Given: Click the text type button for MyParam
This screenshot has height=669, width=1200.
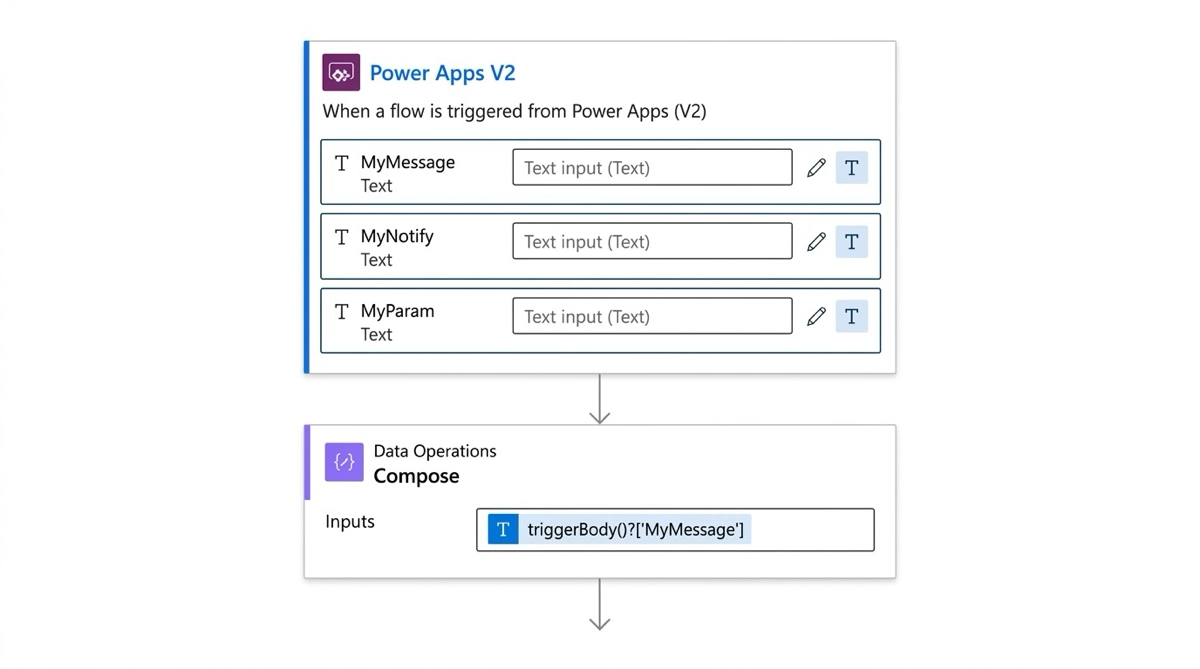Looking at the screenshot, I should [x=852, y=317].
